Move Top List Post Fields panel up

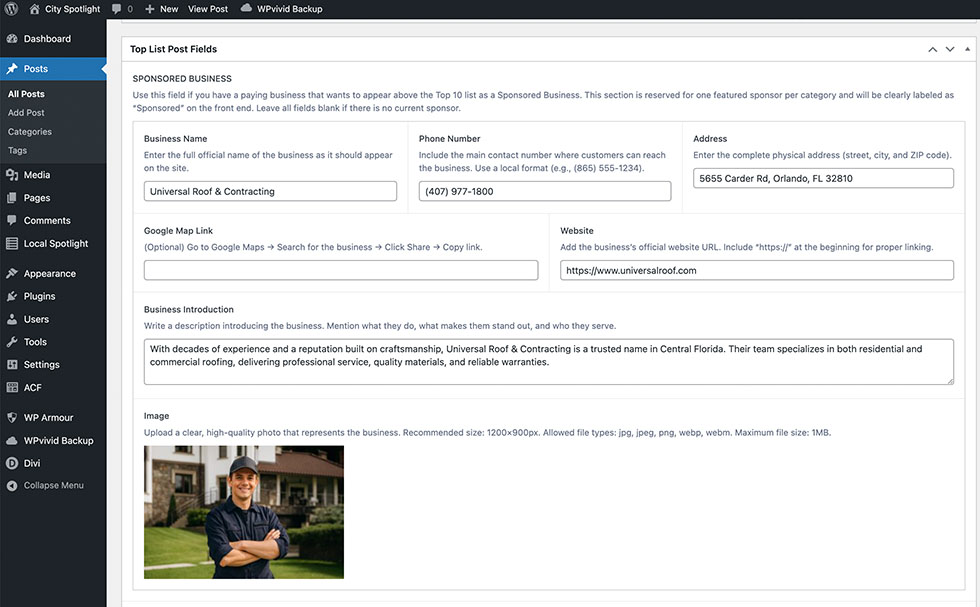tap(932, 49)
